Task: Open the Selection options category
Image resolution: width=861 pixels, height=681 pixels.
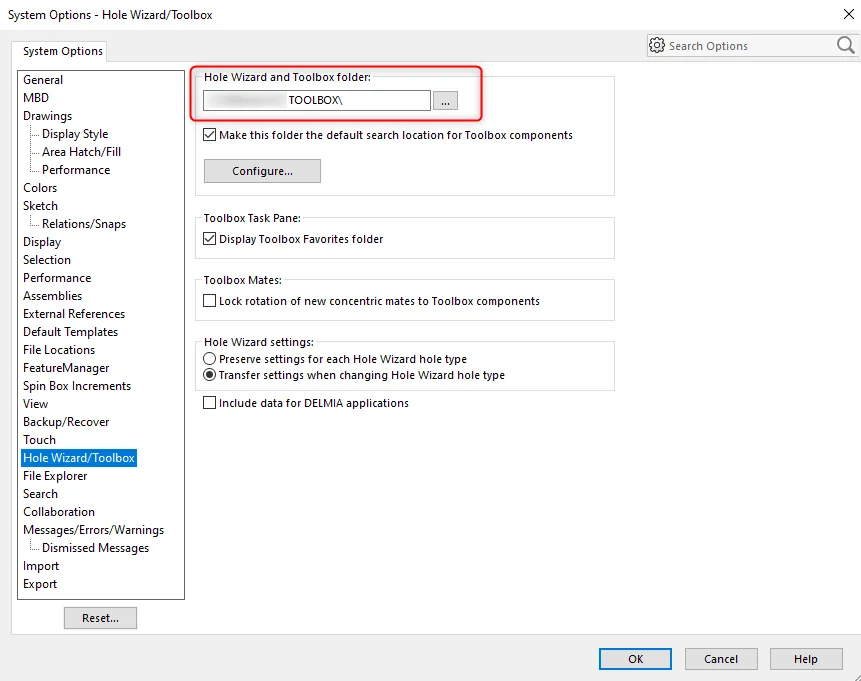Action: (47, 260)
